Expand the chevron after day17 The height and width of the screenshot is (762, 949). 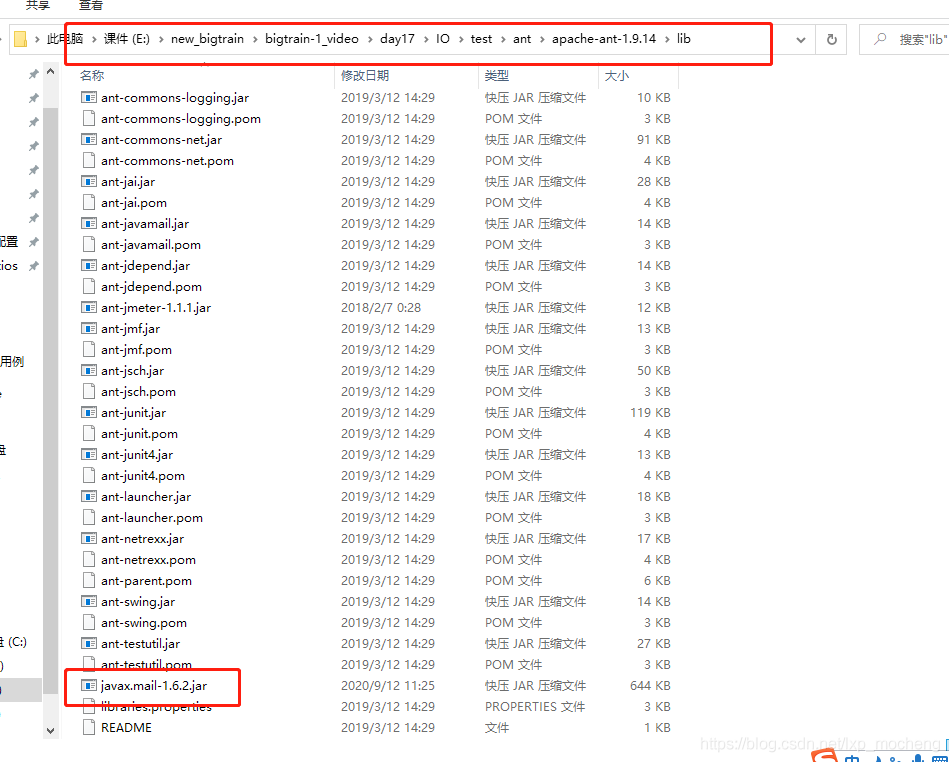coord(425,39)
